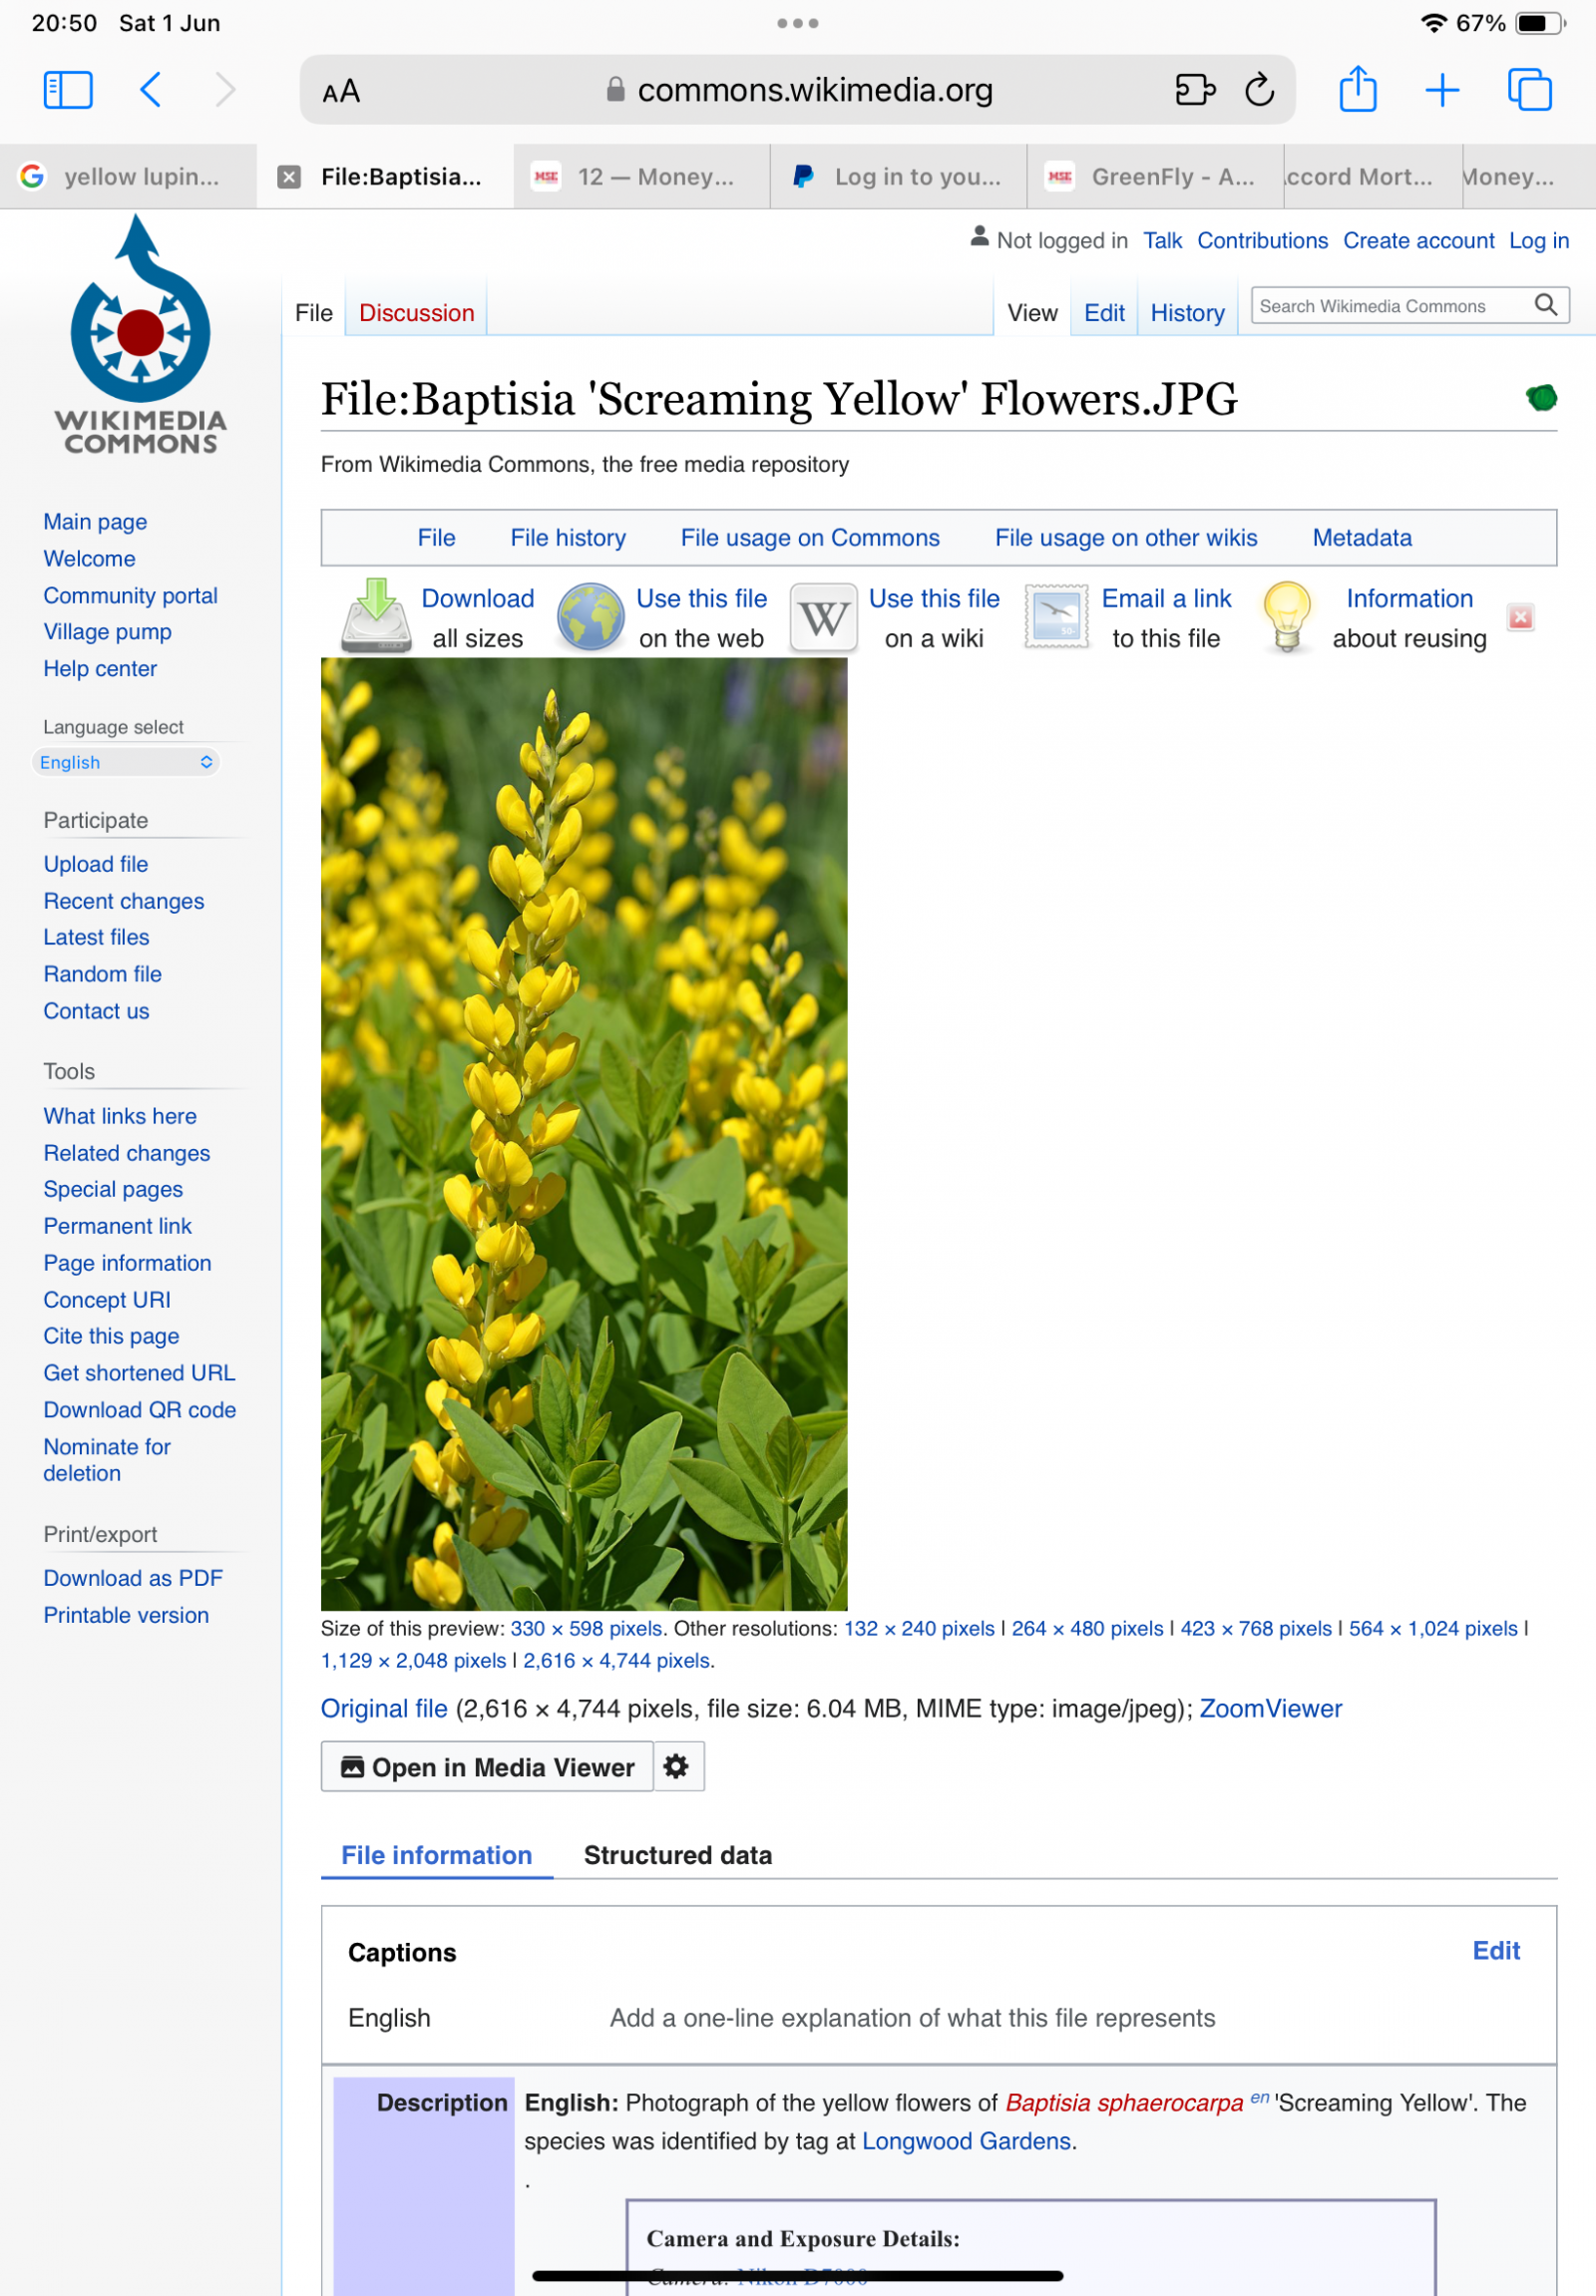Open the Upload file sidebar link
Viewport: 1596px width, 2296px height.
tap(96, 864)
